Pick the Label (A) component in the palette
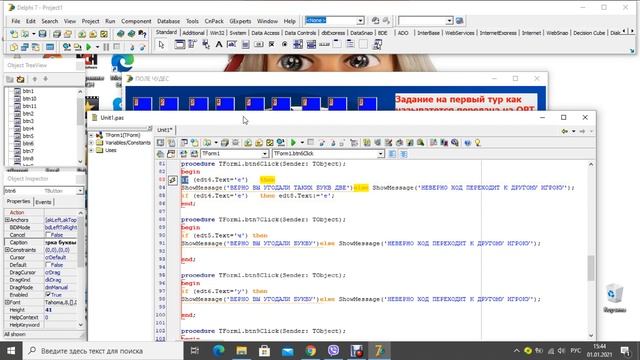The width and height of the screenshot is (640, 360). (219, 44)
